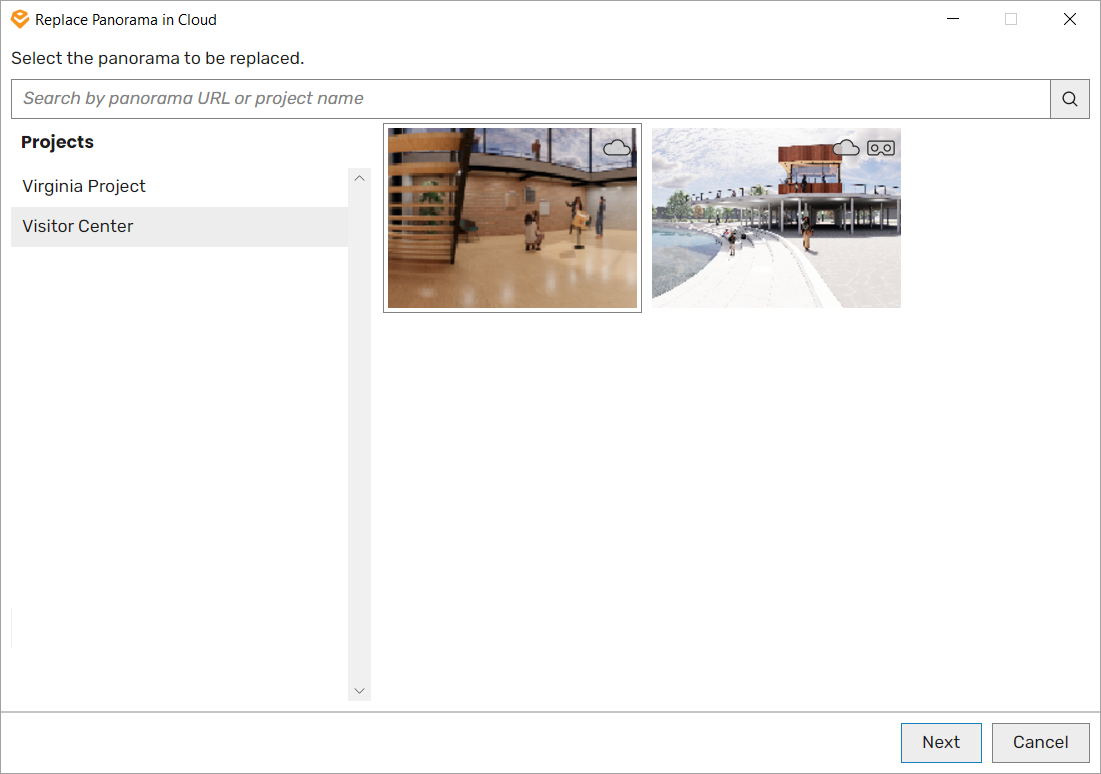Click cloud icon on outdoor pavilion panorama
1101x774 pixels.
(x=846, y=147)
